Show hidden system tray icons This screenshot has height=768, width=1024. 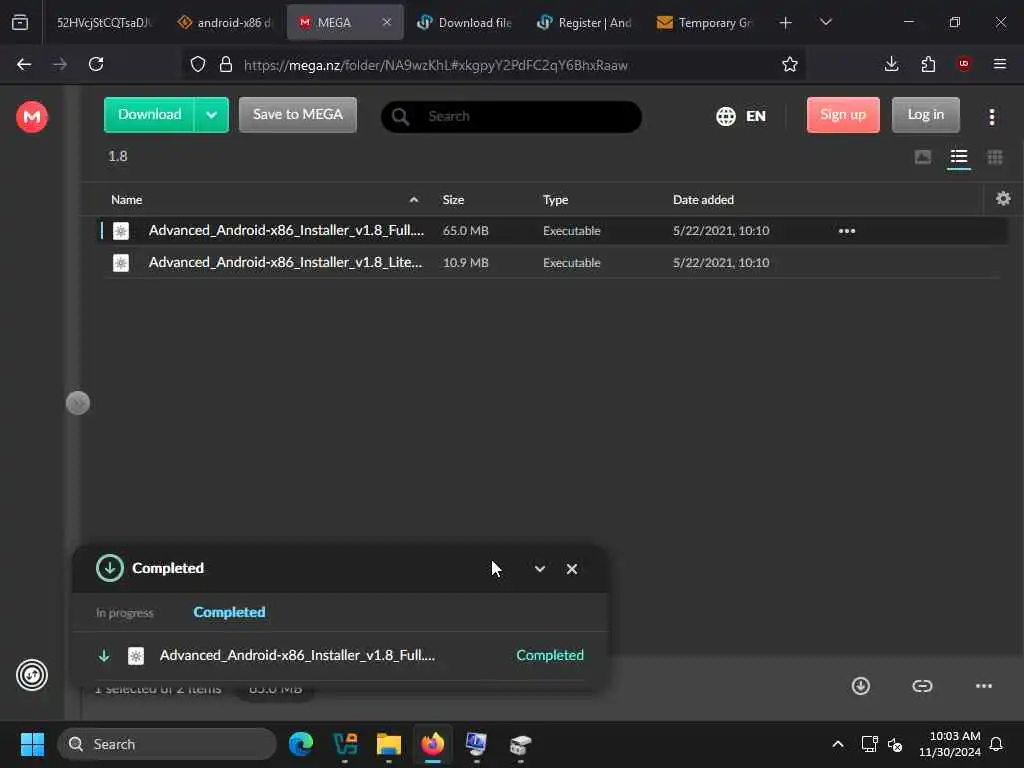(x=837, y=744)
